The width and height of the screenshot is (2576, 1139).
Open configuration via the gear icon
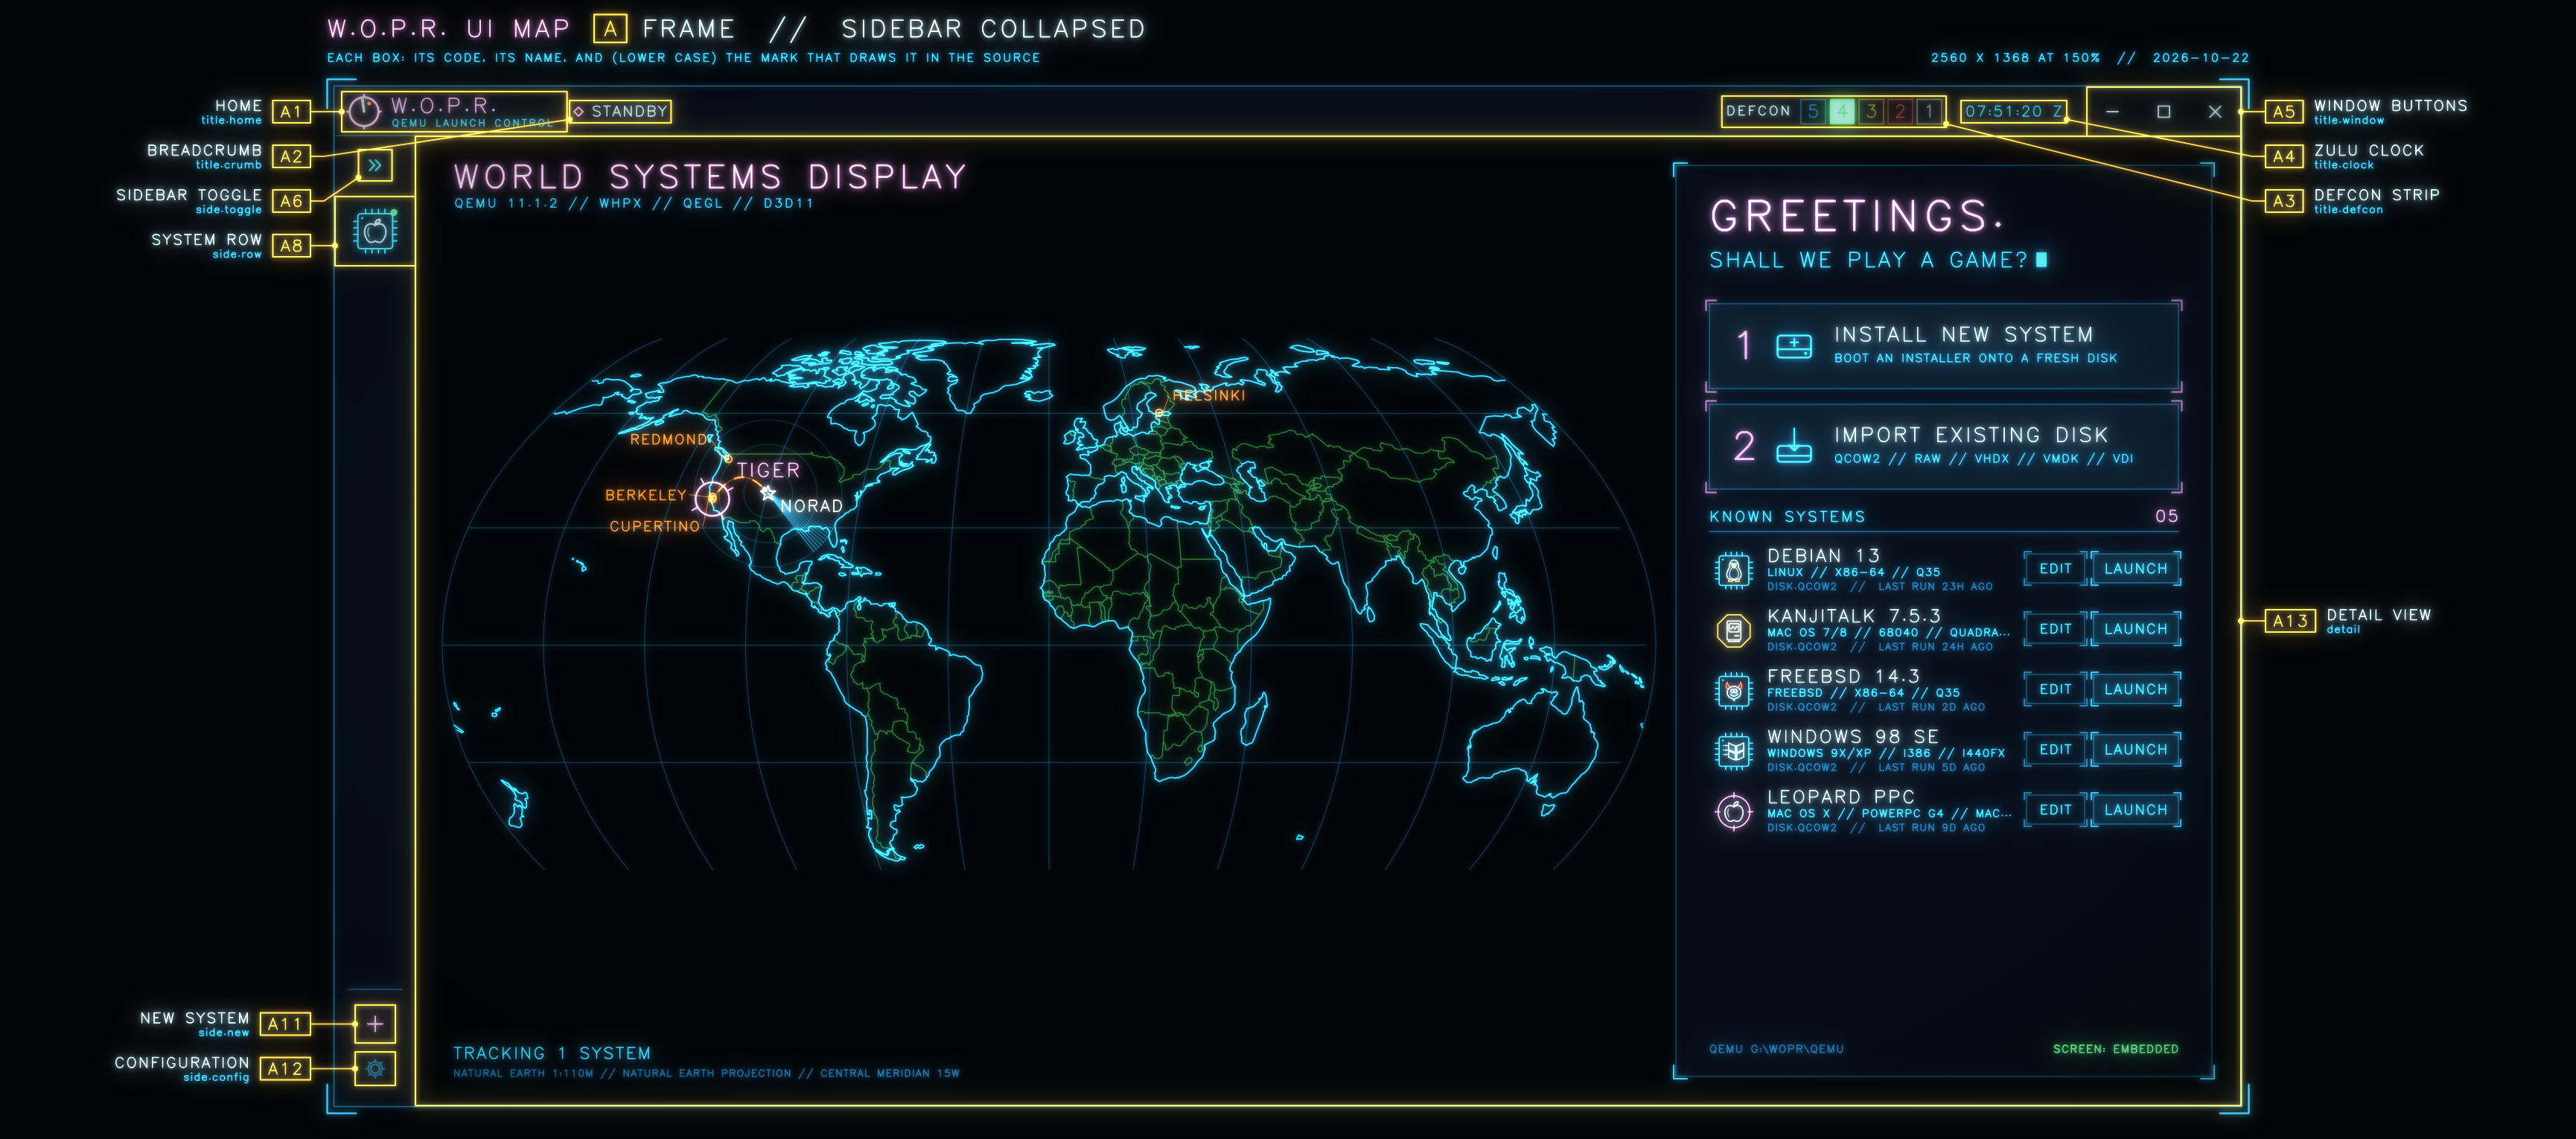tap(375, 1069)
